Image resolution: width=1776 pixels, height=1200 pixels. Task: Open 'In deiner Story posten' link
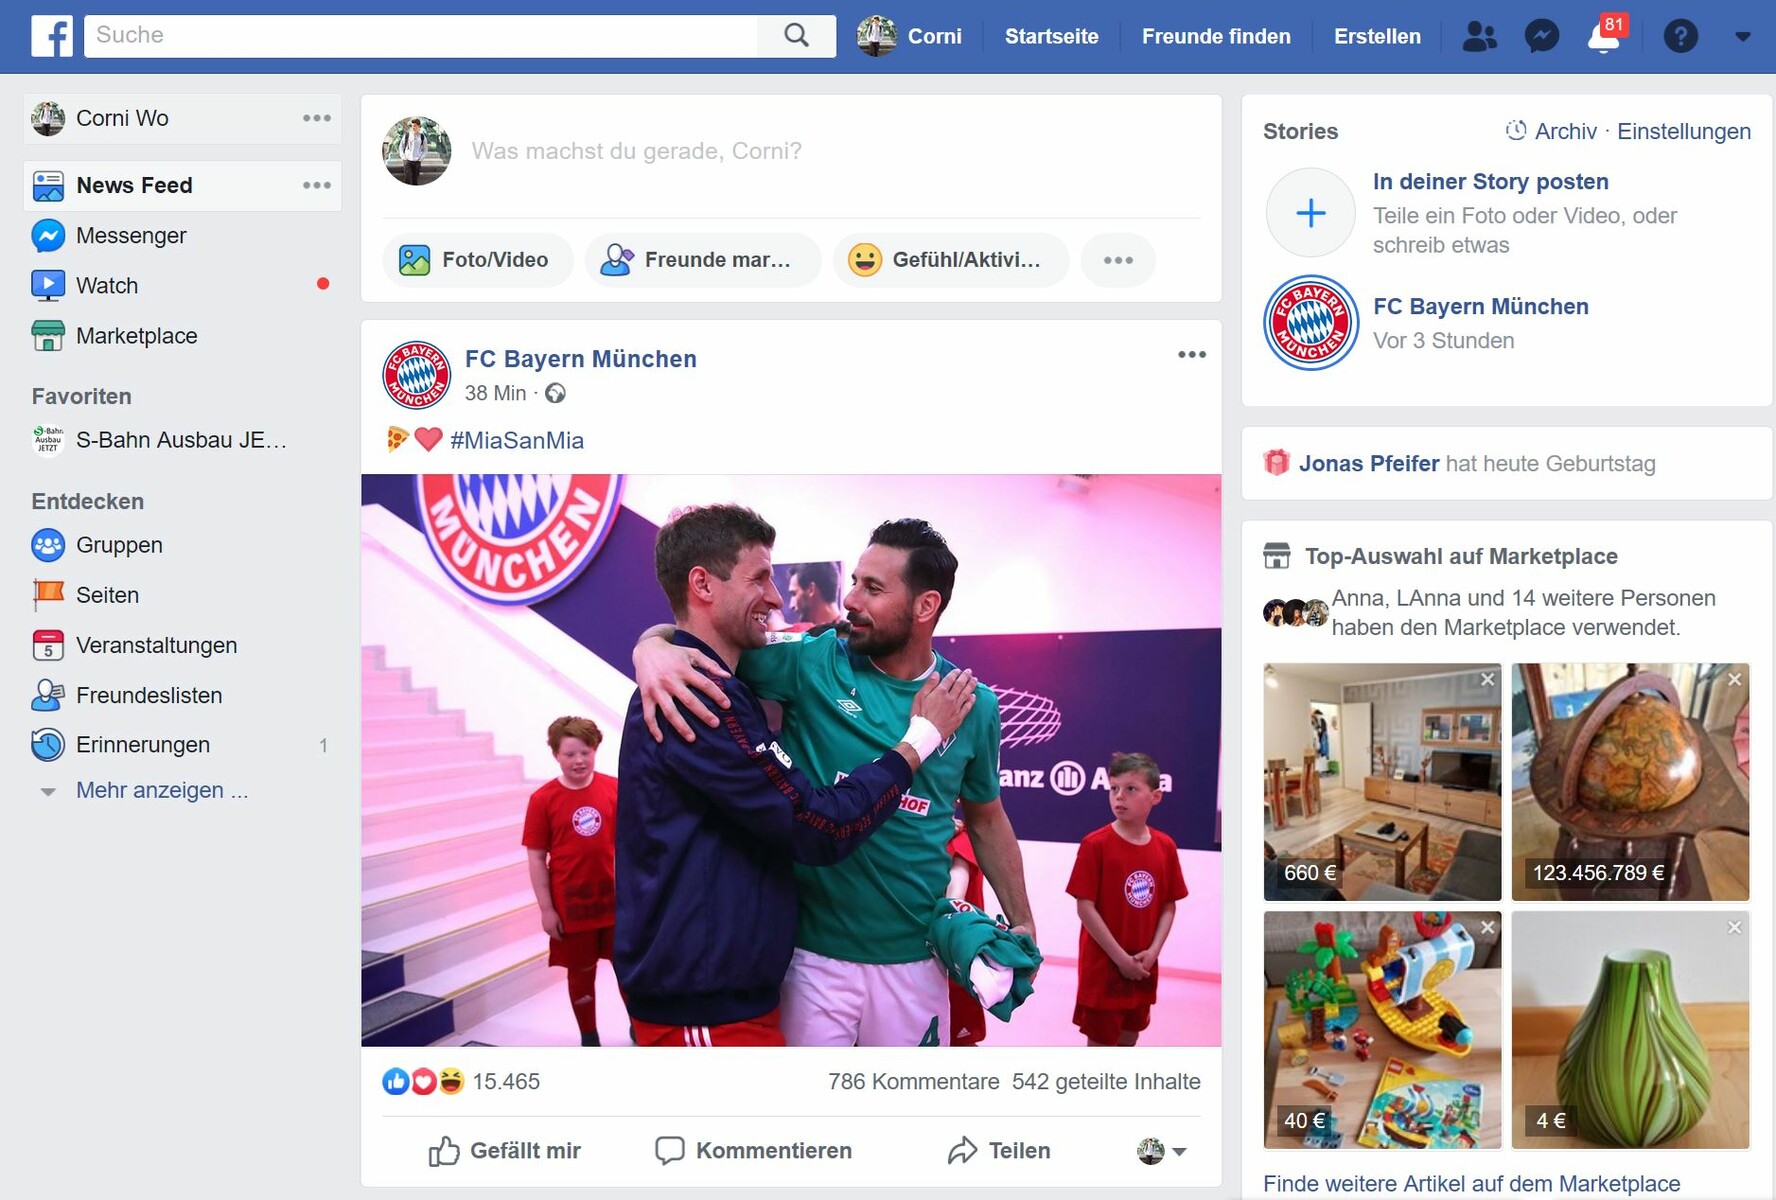pos(1490,182)
